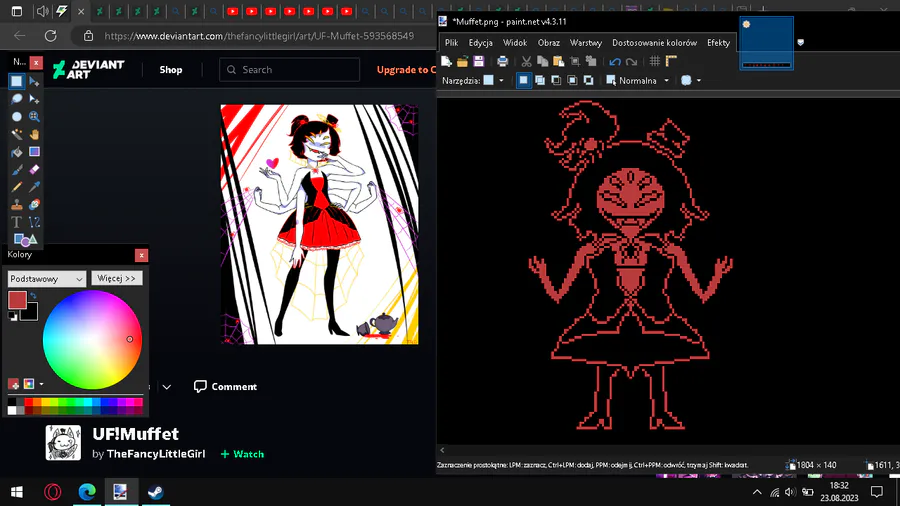The image size is (900, 506).
Task: Open the Warstwy menu
Action: [585, 42]
